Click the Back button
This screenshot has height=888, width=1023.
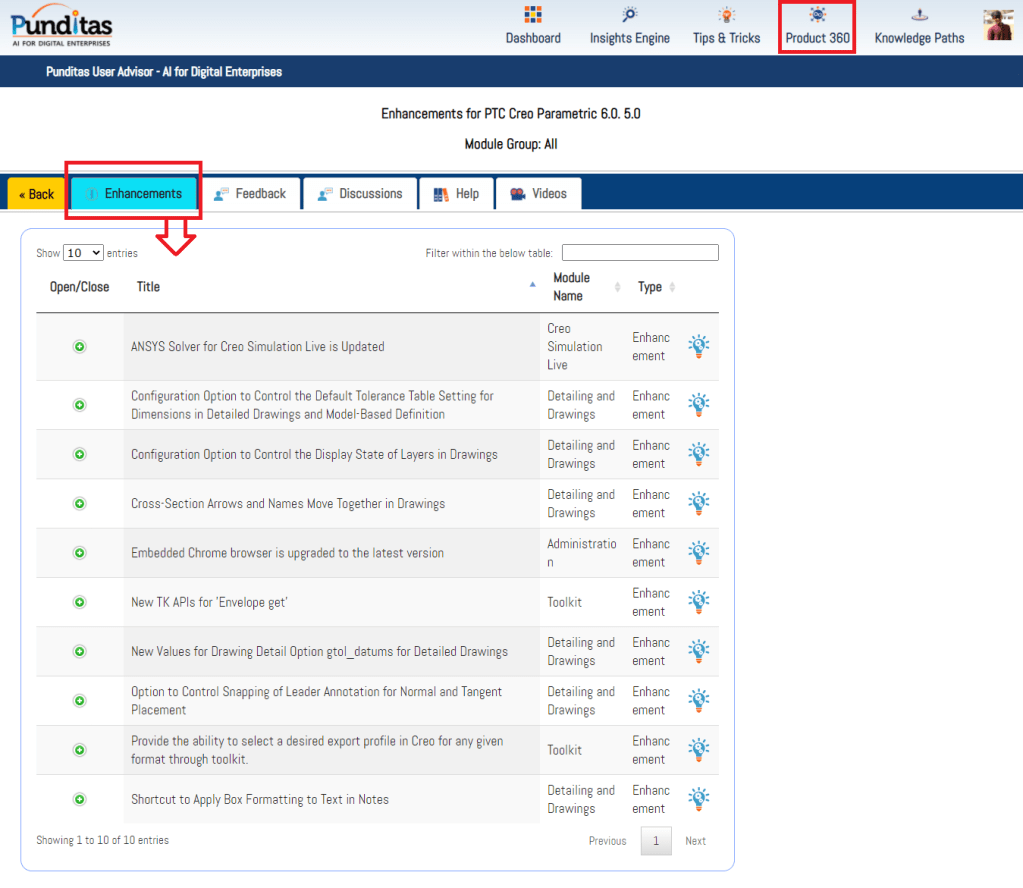[x=36, y=194]
